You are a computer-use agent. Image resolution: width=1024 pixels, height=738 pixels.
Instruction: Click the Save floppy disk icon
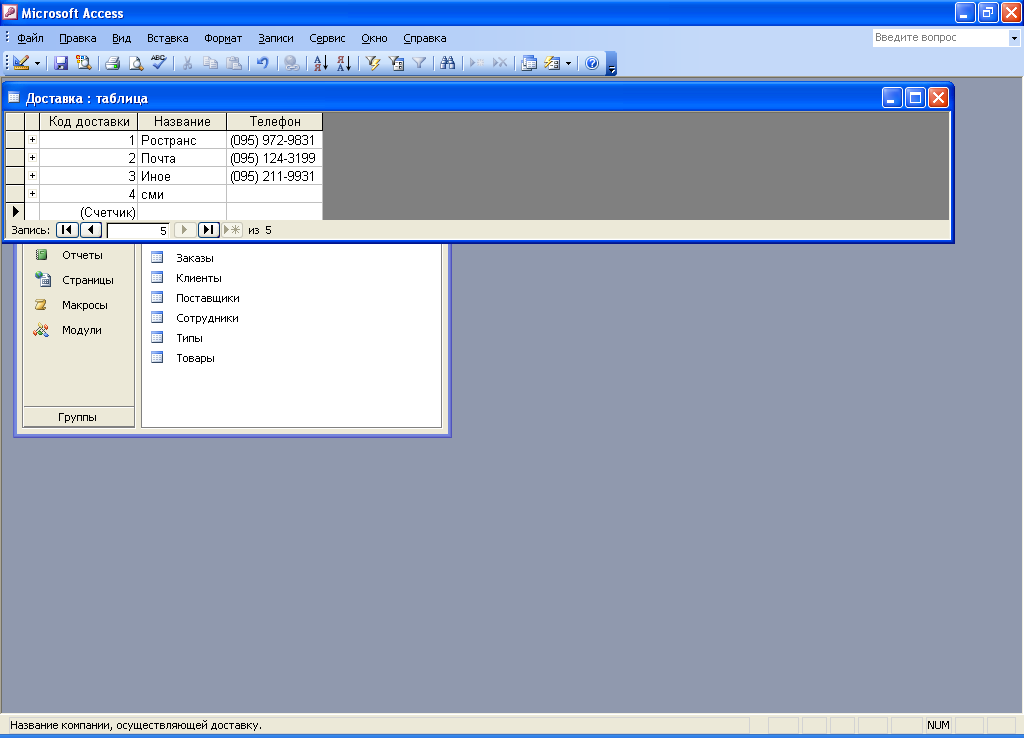click(61, 63)
